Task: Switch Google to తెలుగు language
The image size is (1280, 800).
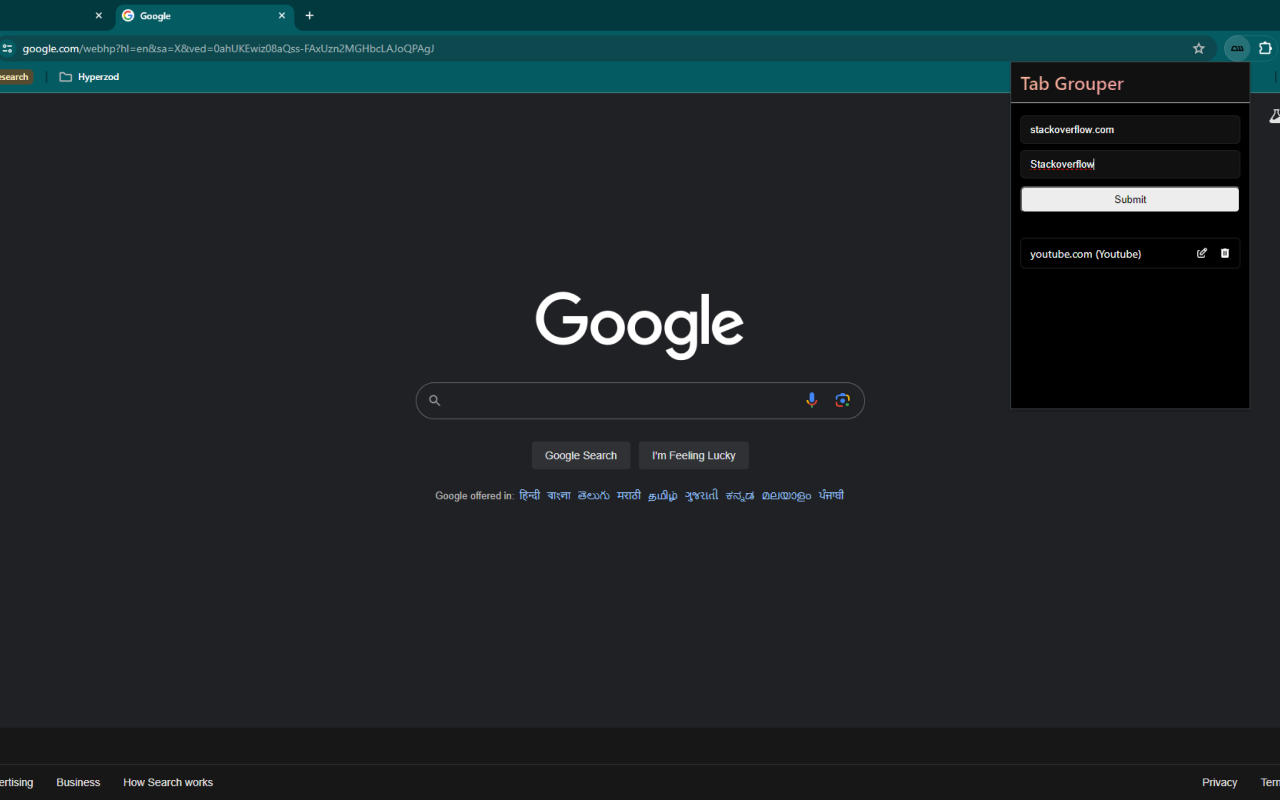Action: tap(594, 495)
